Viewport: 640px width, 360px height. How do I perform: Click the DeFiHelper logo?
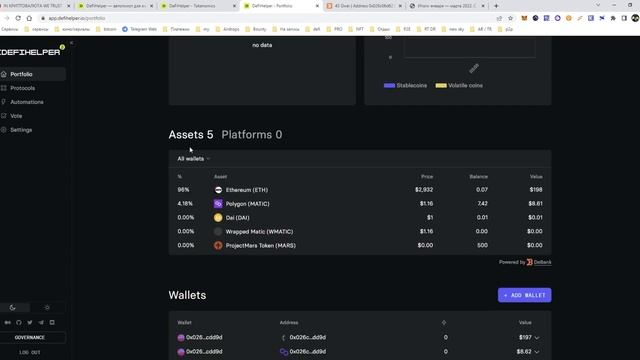[31, 51]
